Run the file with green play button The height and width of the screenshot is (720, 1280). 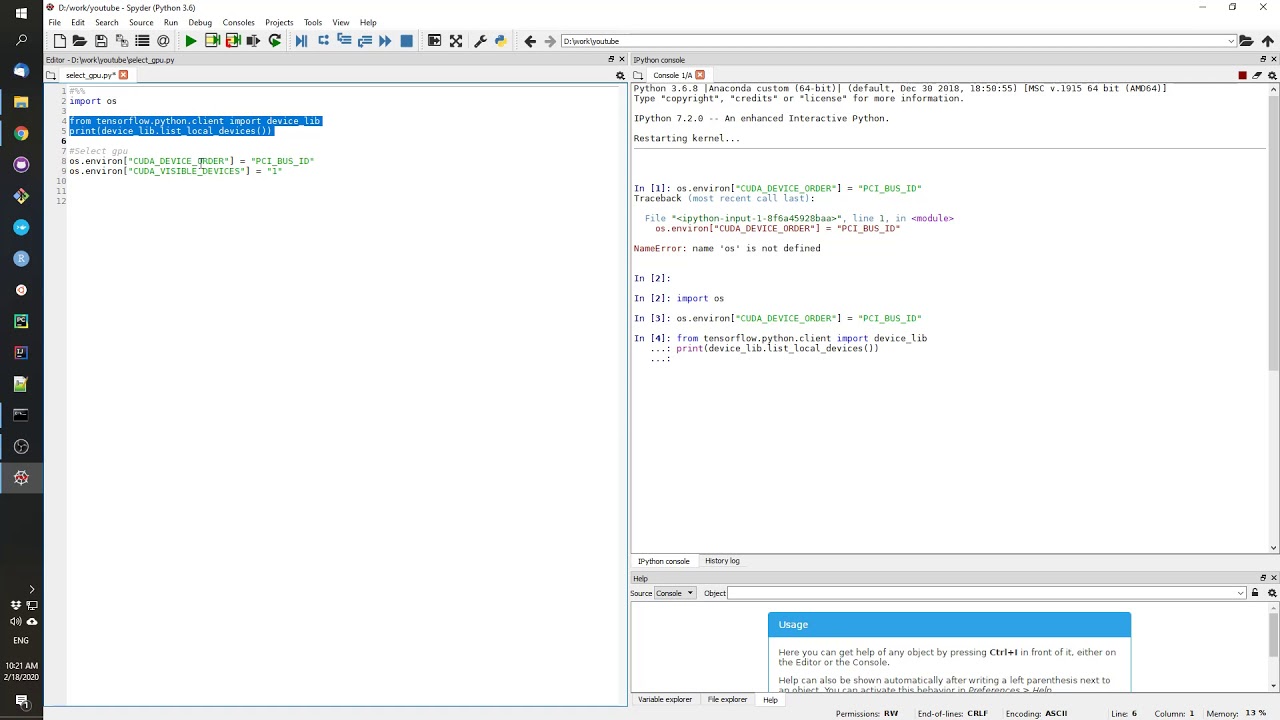tap(190, 41)
